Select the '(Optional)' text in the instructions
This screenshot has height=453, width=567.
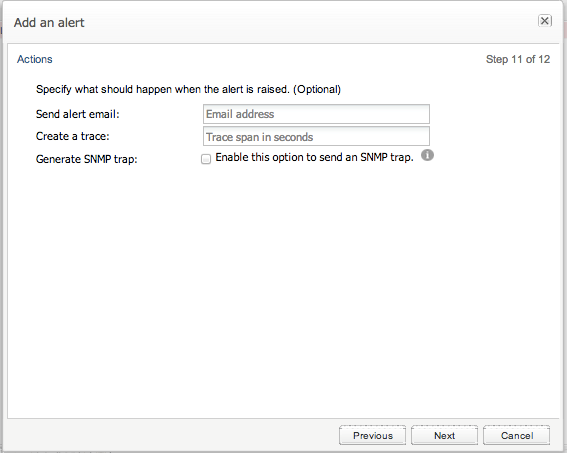[x=317, y=89]
